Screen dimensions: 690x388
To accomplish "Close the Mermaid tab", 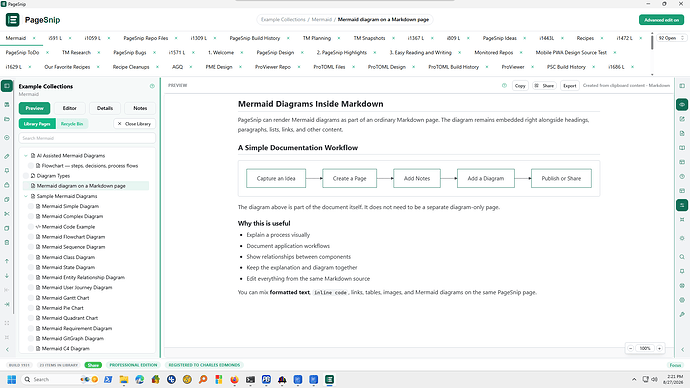I will pyautogui.click(x=34, y=38).
